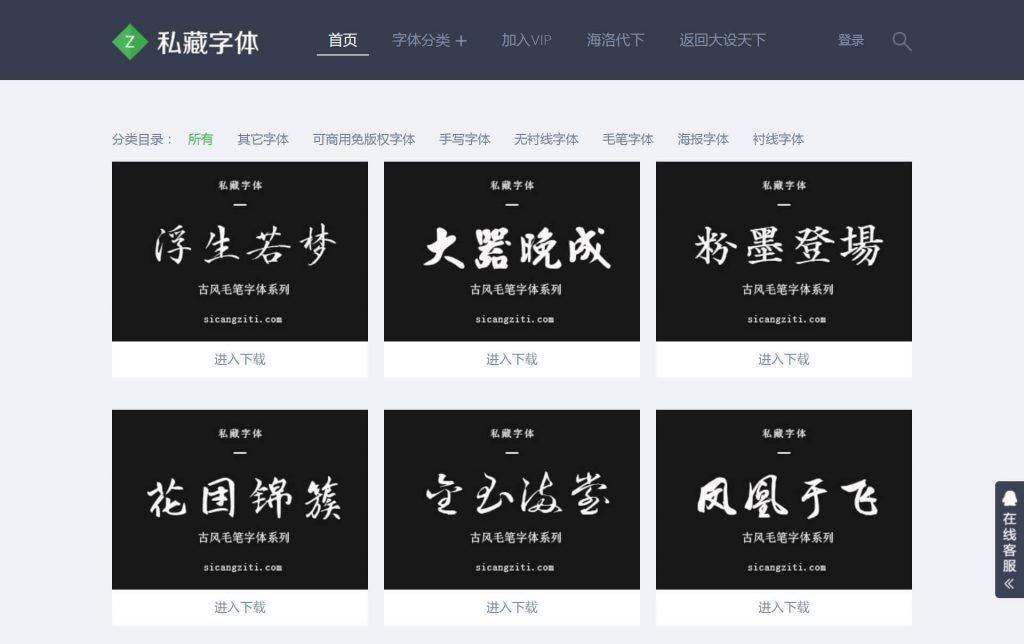The image size is (1024, 644).
Task: Filter fonts by 海报字体
Action: (702, 139)
